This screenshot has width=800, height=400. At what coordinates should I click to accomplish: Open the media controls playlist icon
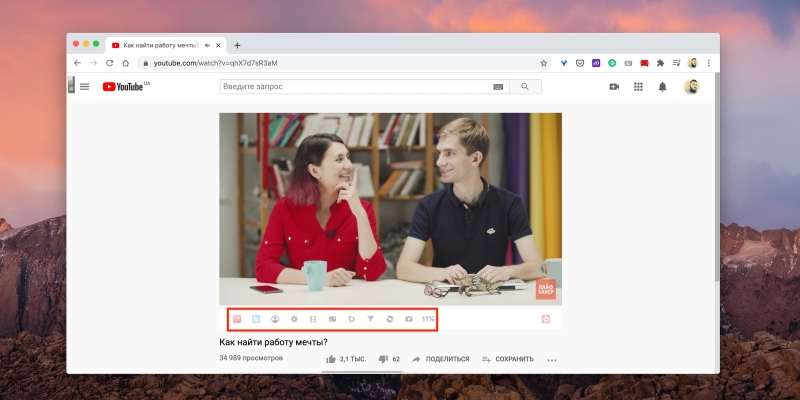677,63
